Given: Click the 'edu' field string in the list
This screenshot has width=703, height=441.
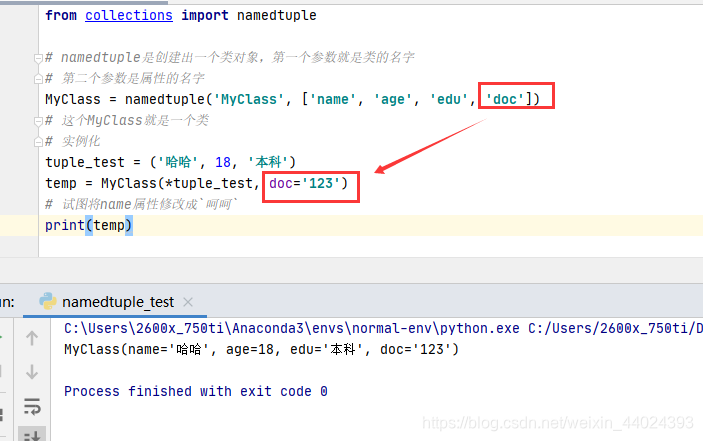Looking at the screenshot, I should point(449,99).
